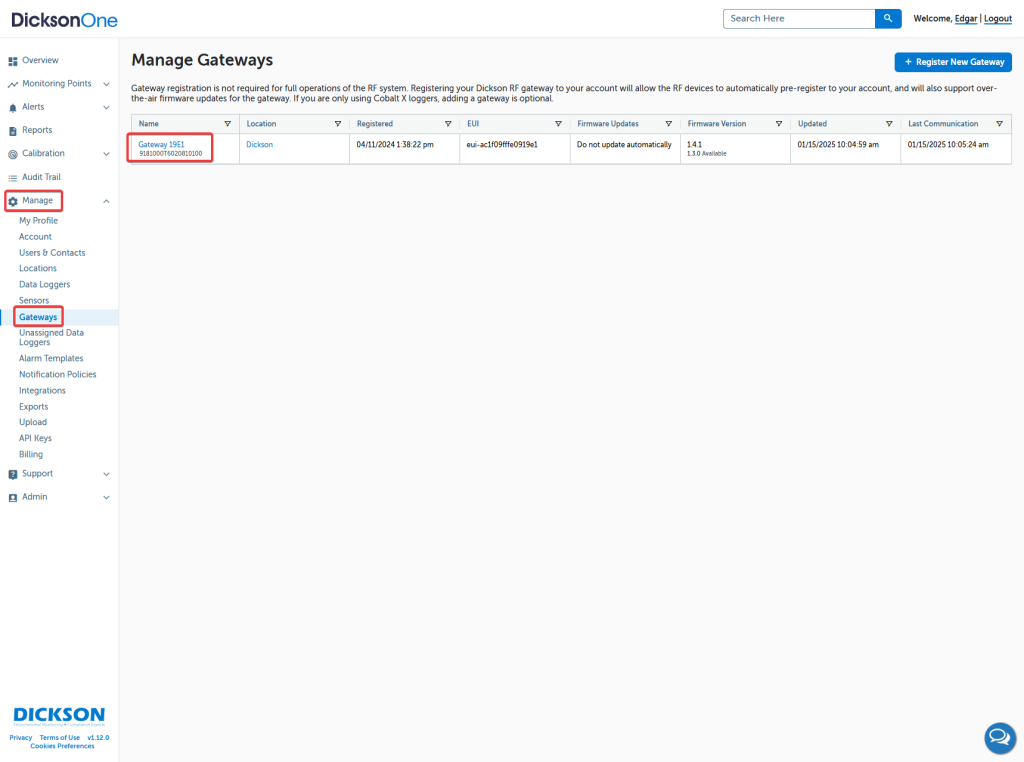Click the Alerts bell icon
This screenshot has width=1024, height=762.
pyautogui.click(x=13, y=107)
